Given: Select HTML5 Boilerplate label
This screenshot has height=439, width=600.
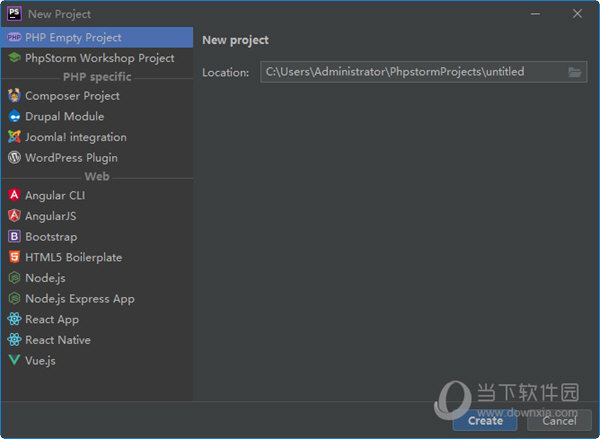Looking at the screenshot, I should (74, 257).
